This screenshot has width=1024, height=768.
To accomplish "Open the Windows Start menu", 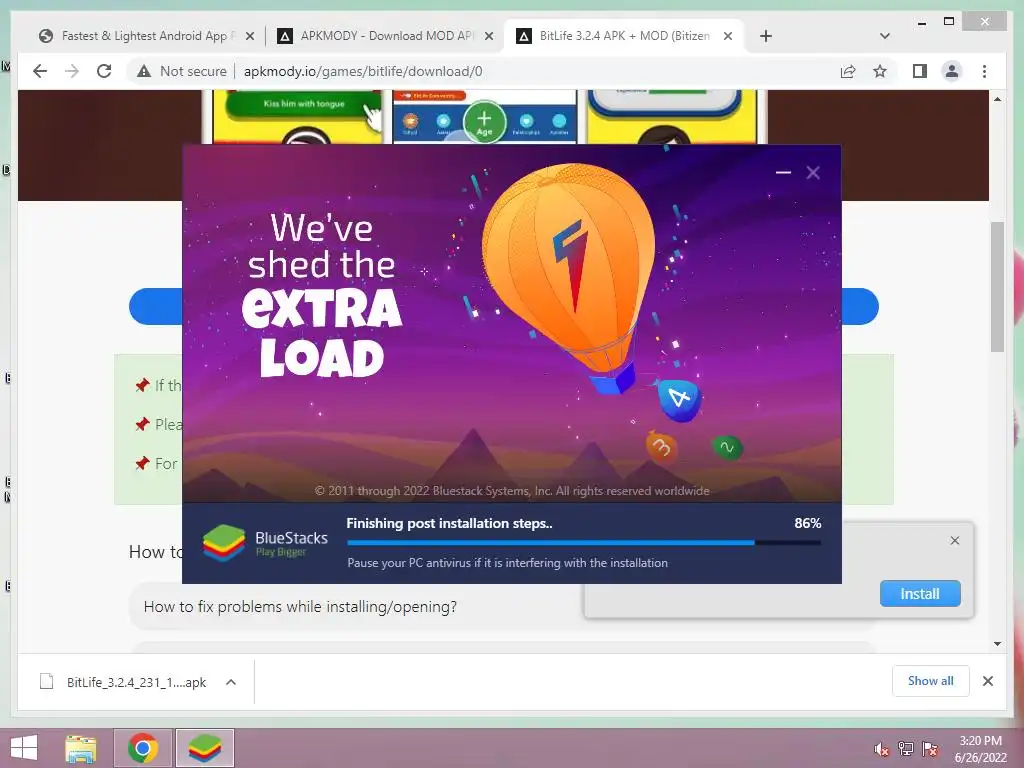I will tap(24, 748).
